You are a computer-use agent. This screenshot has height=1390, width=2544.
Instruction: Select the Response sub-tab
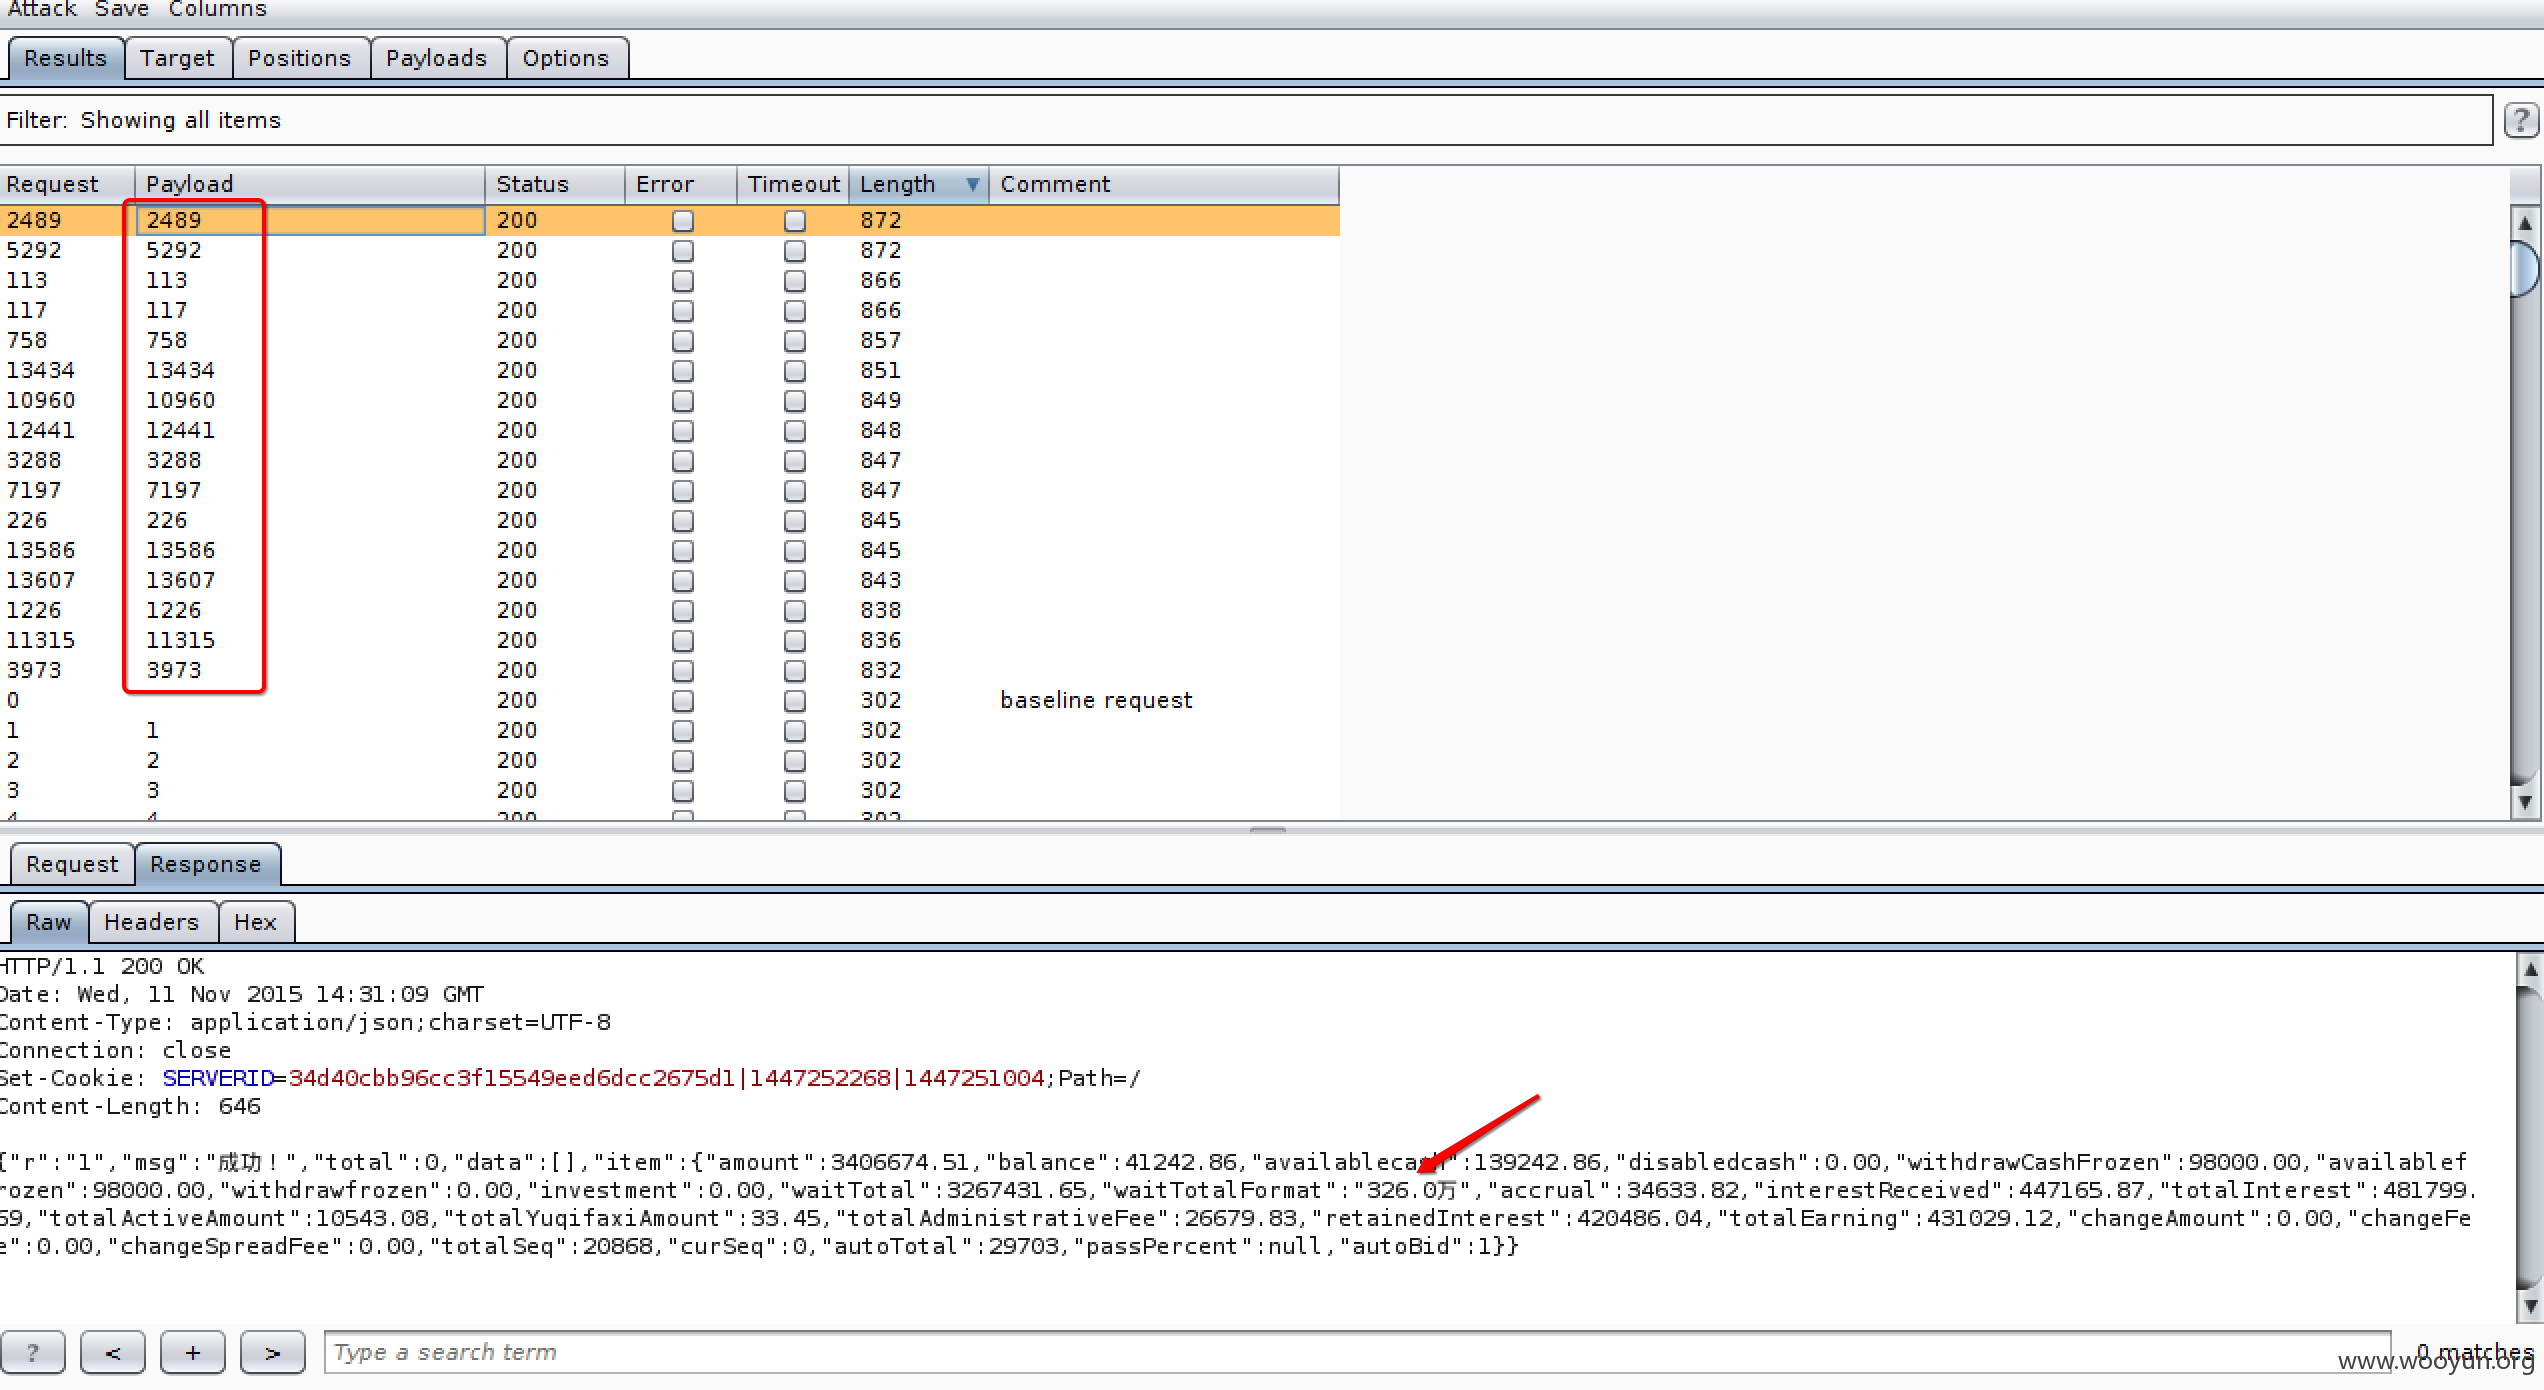[x=206, y=864]
